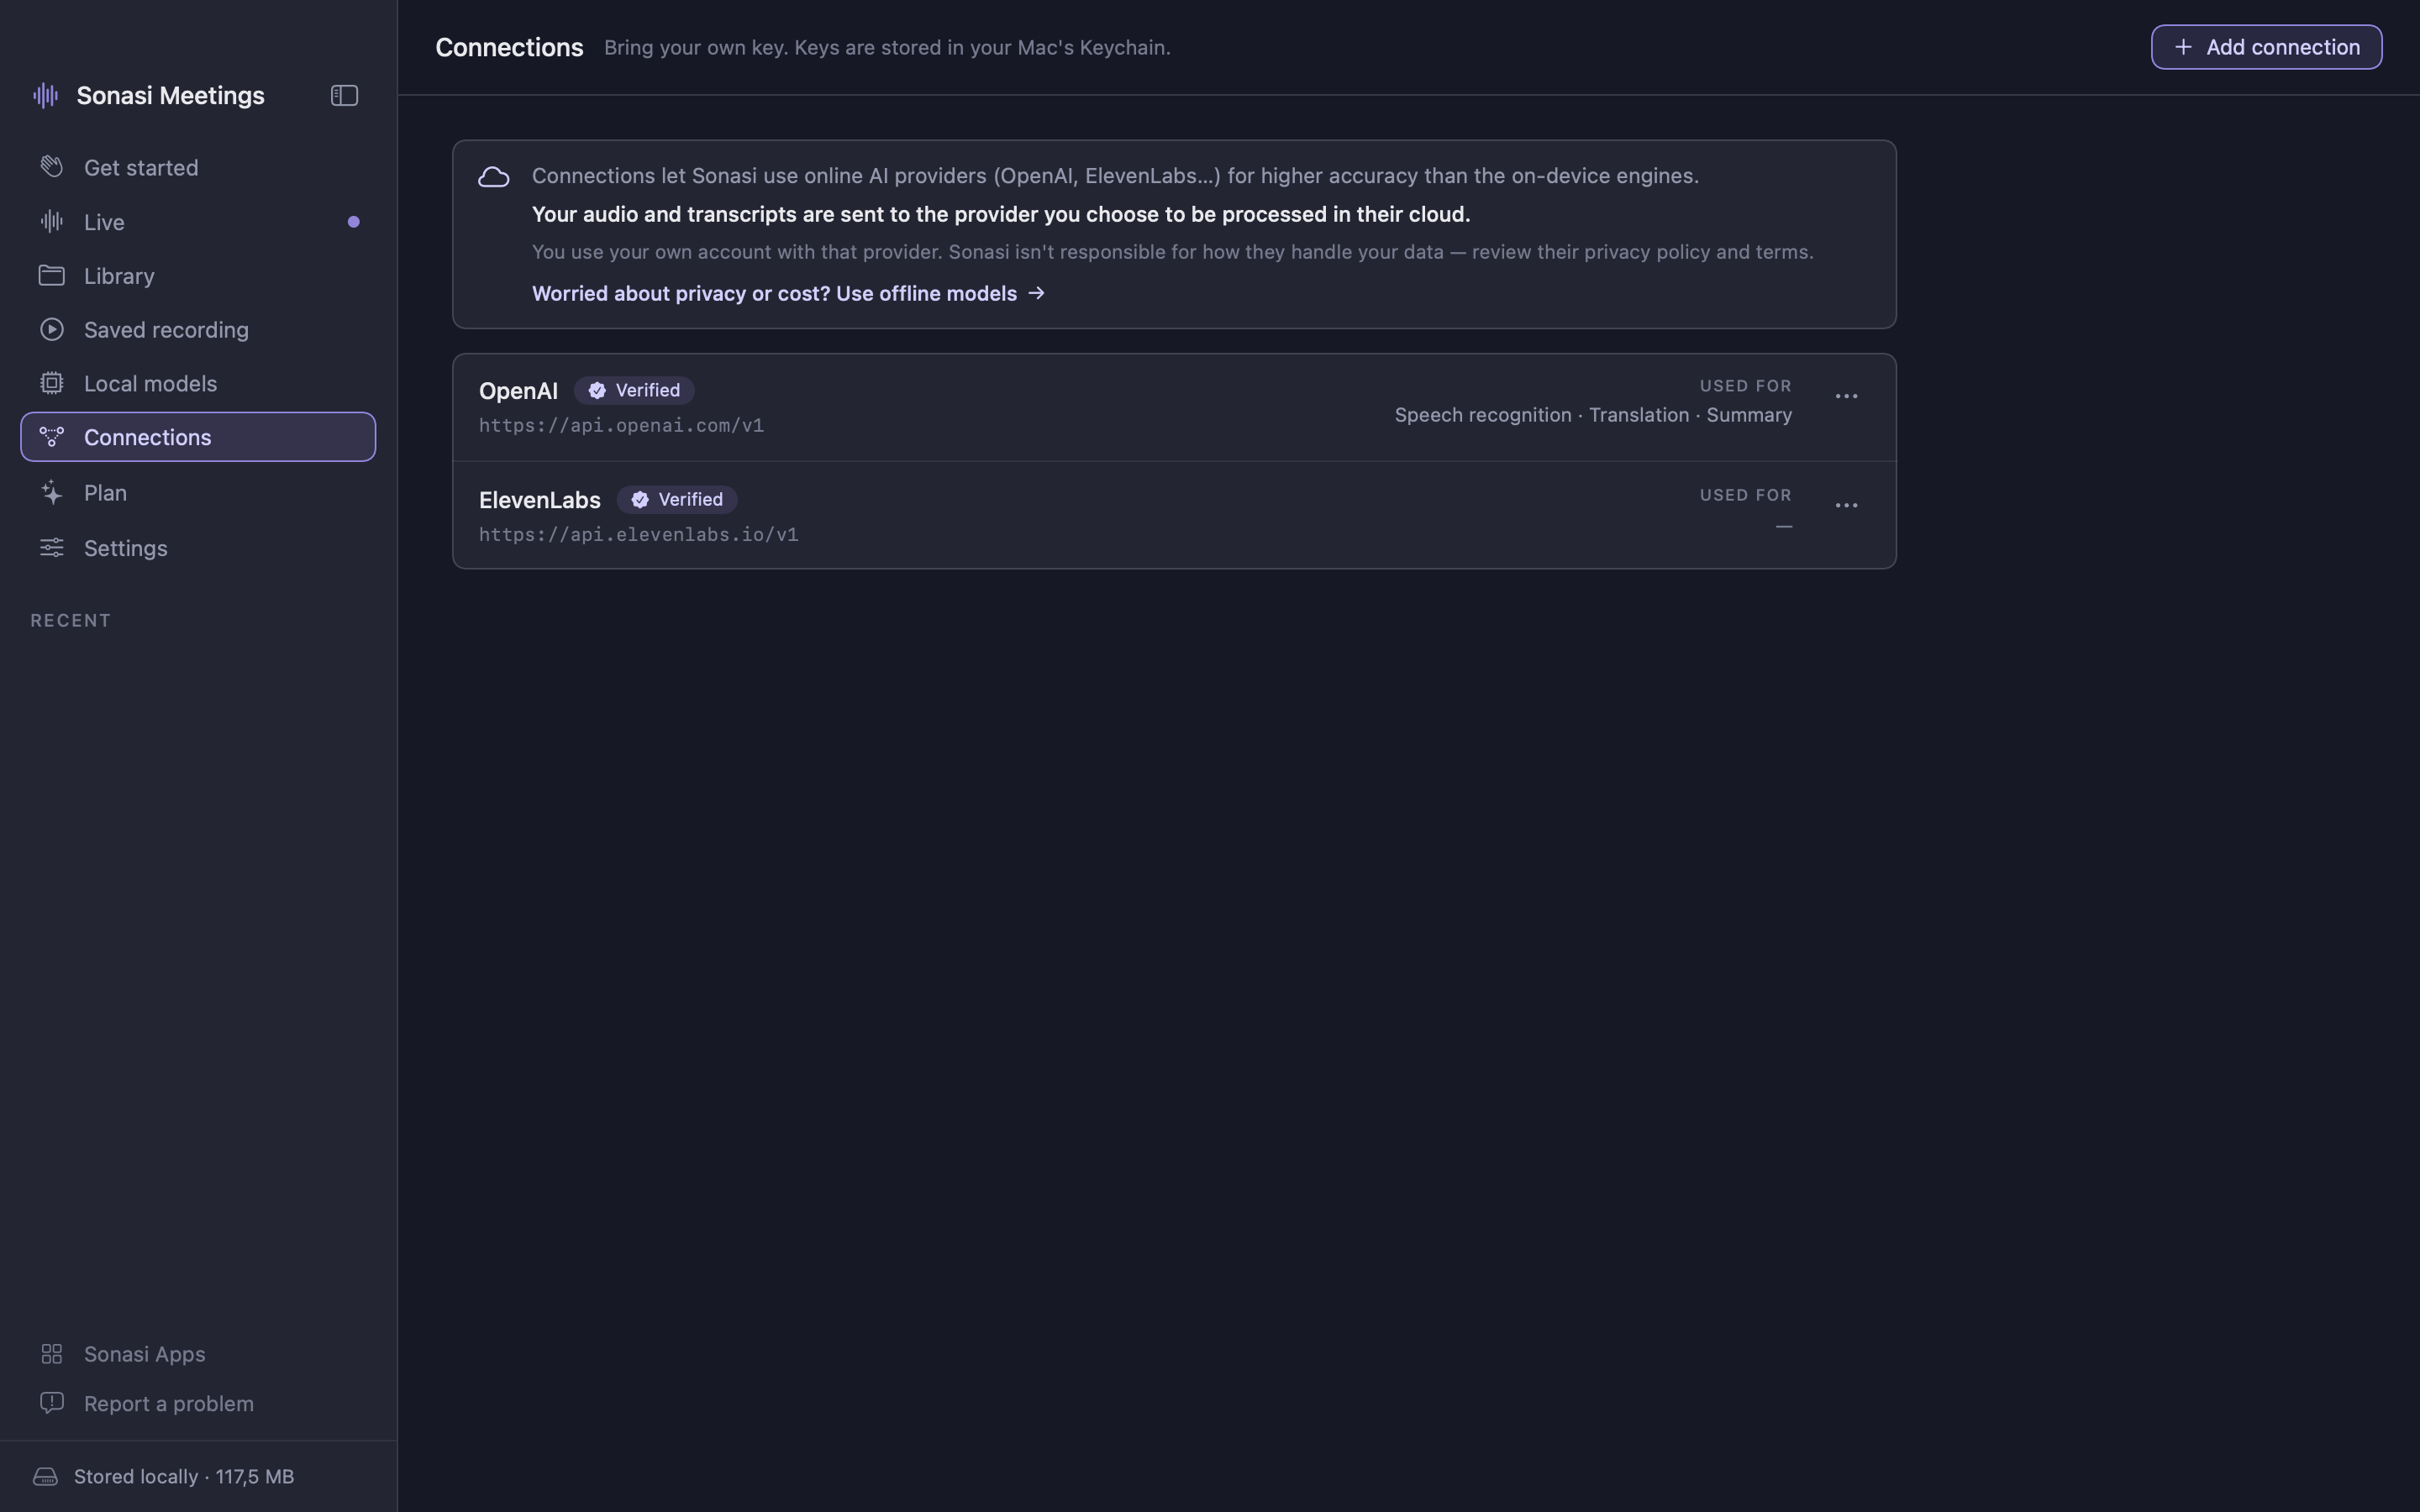Click the Report a problem speech-bubble icon
Viewport: 2420px width, 1512px height.
pyautogui.click(x=52, y=1403)
